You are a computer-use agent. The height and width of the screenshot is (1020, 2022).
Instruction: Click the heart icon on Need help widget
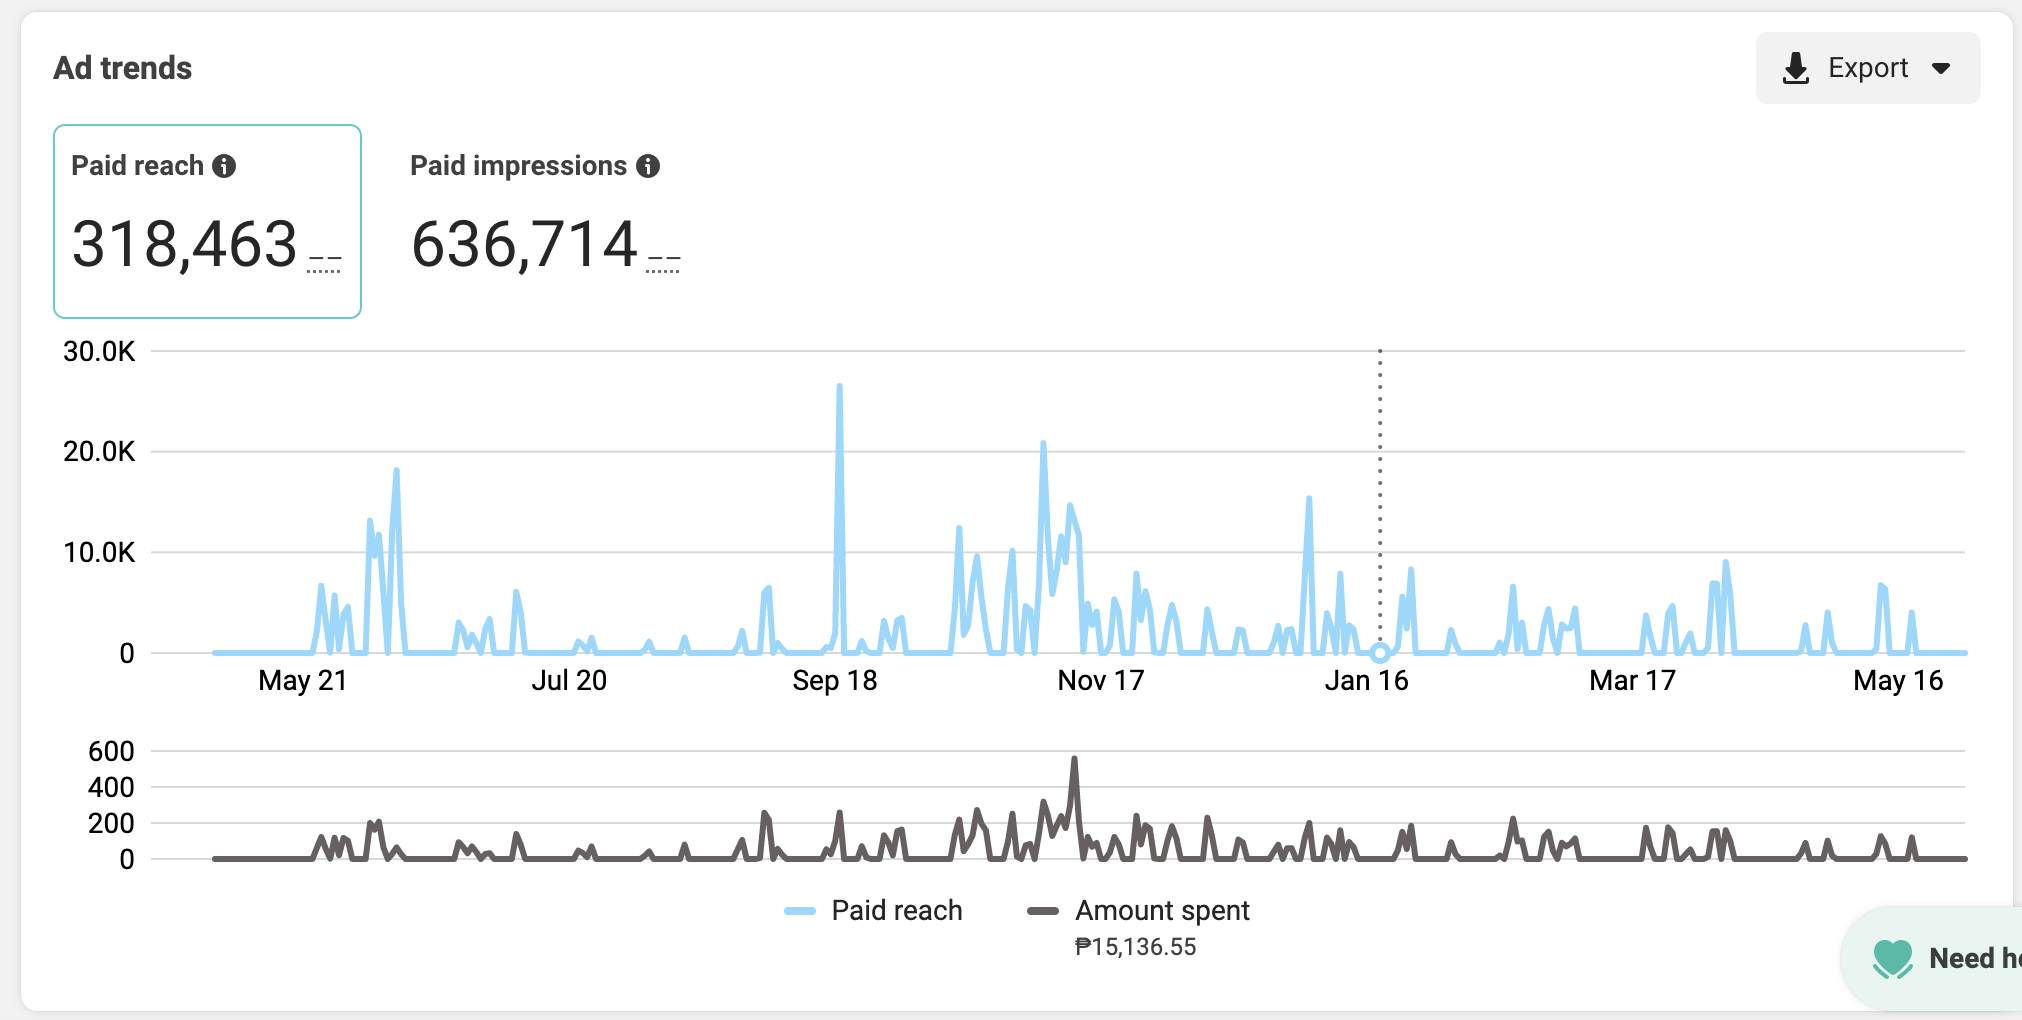tap(1892, 959)
